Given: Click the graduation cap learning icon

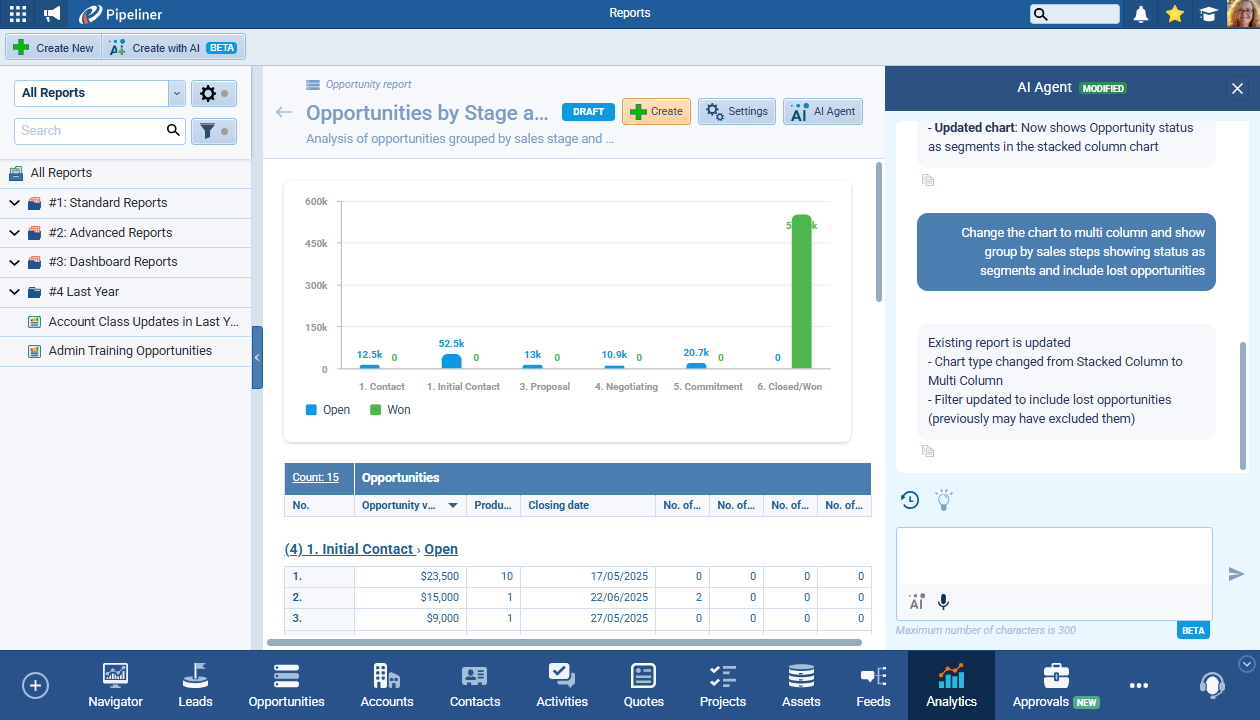Looking at the screenshot, I should pyautogui.click(x=1208, y=14).
